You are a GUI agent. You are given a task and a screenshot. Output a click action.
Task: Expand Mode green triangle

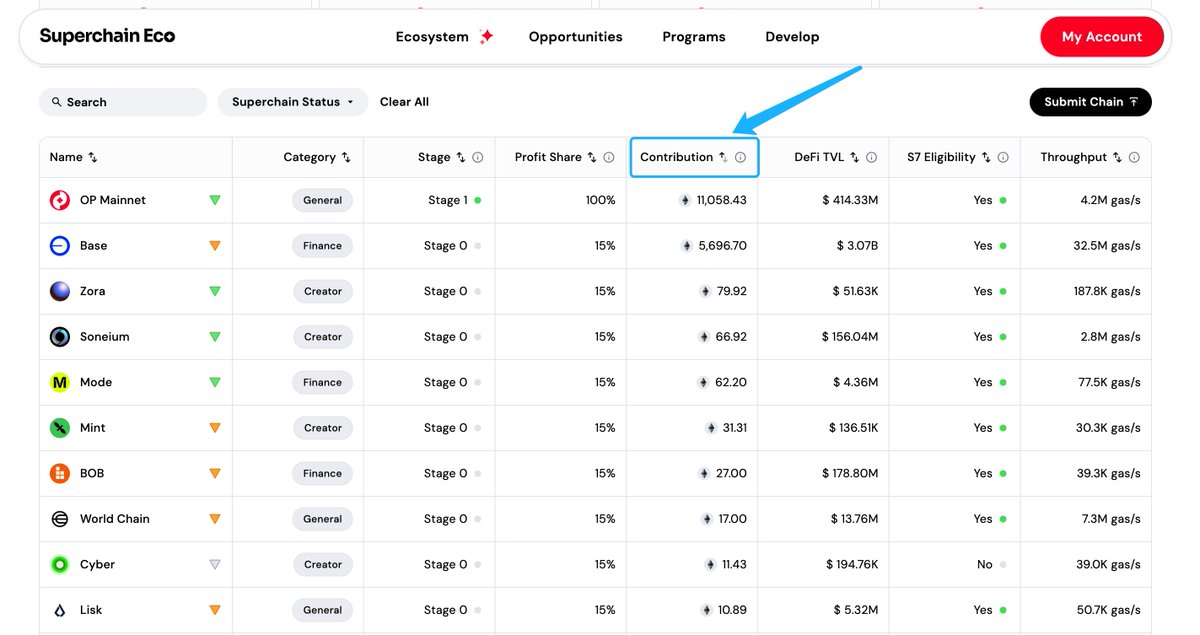(215, 382)
